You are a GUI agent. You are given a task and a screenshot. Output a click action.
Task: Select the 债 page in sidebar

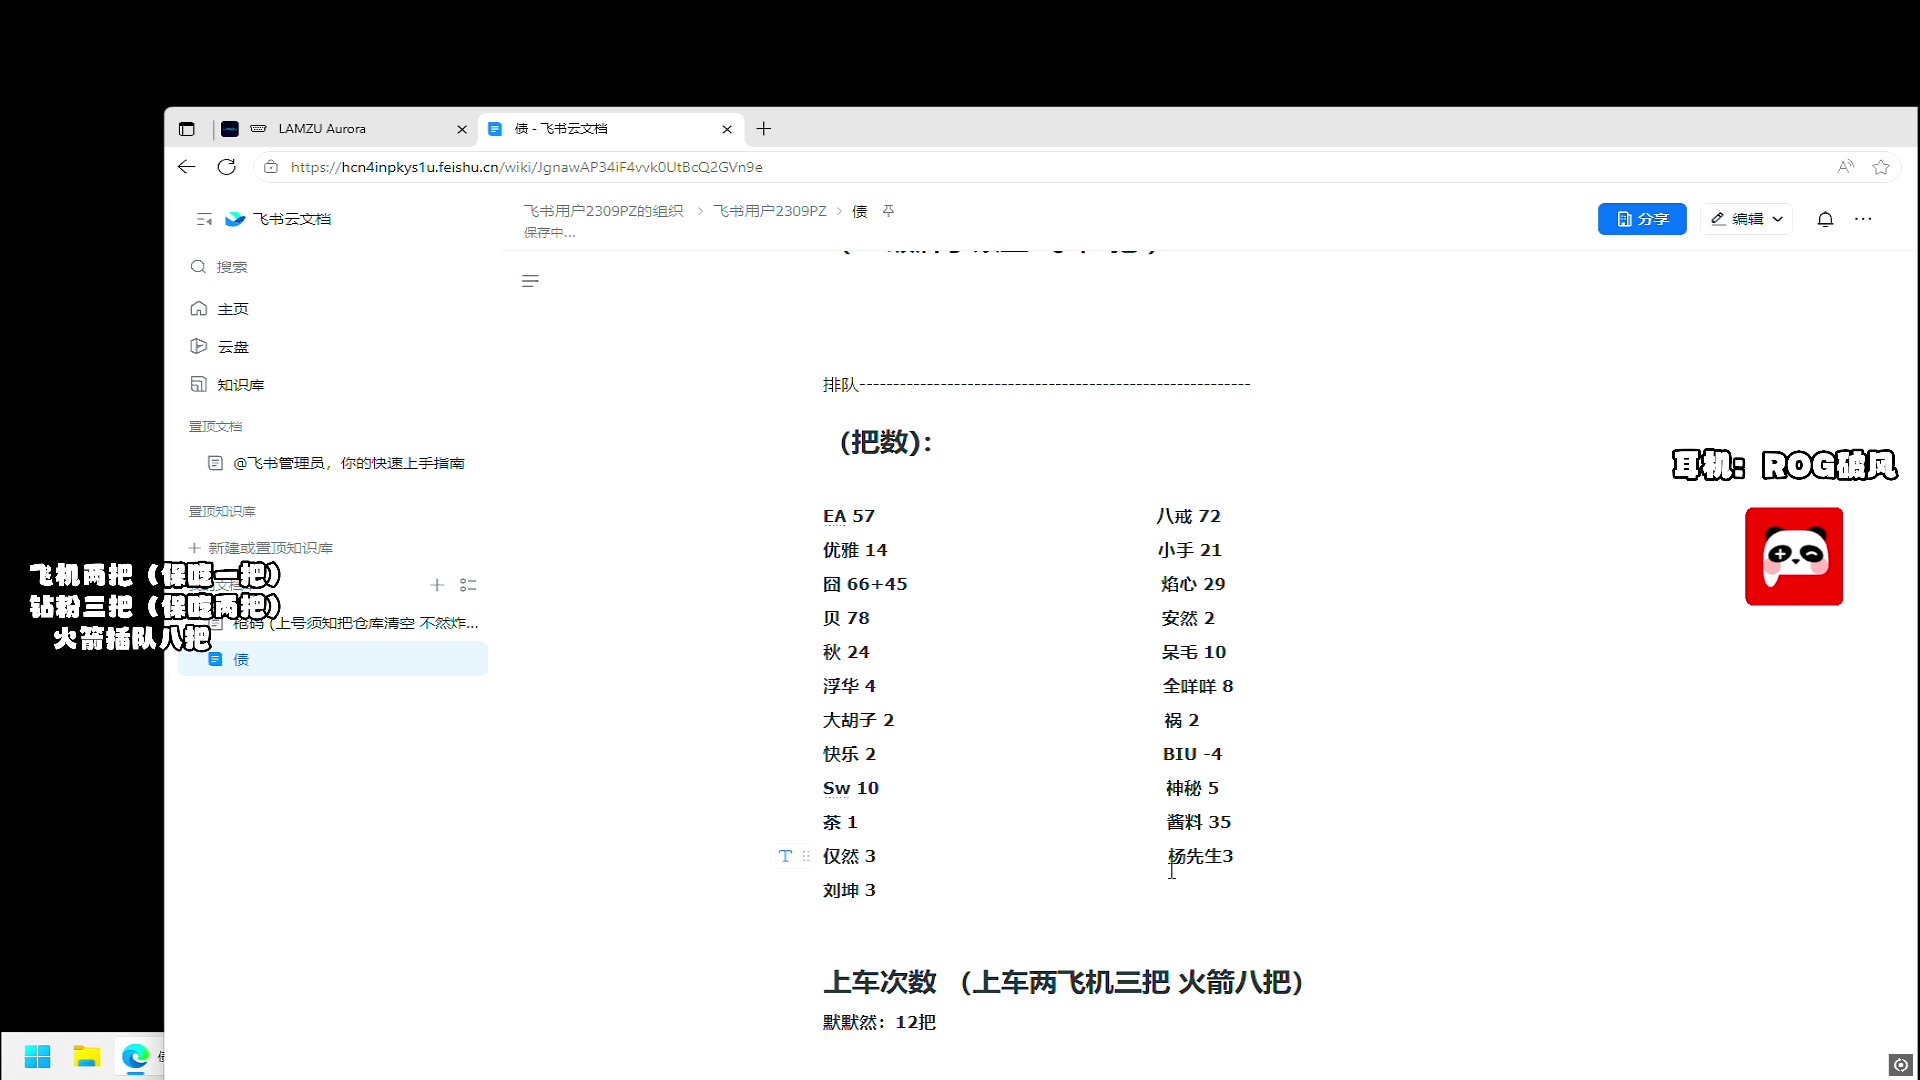pyautogui.click(x=333, y=659)
